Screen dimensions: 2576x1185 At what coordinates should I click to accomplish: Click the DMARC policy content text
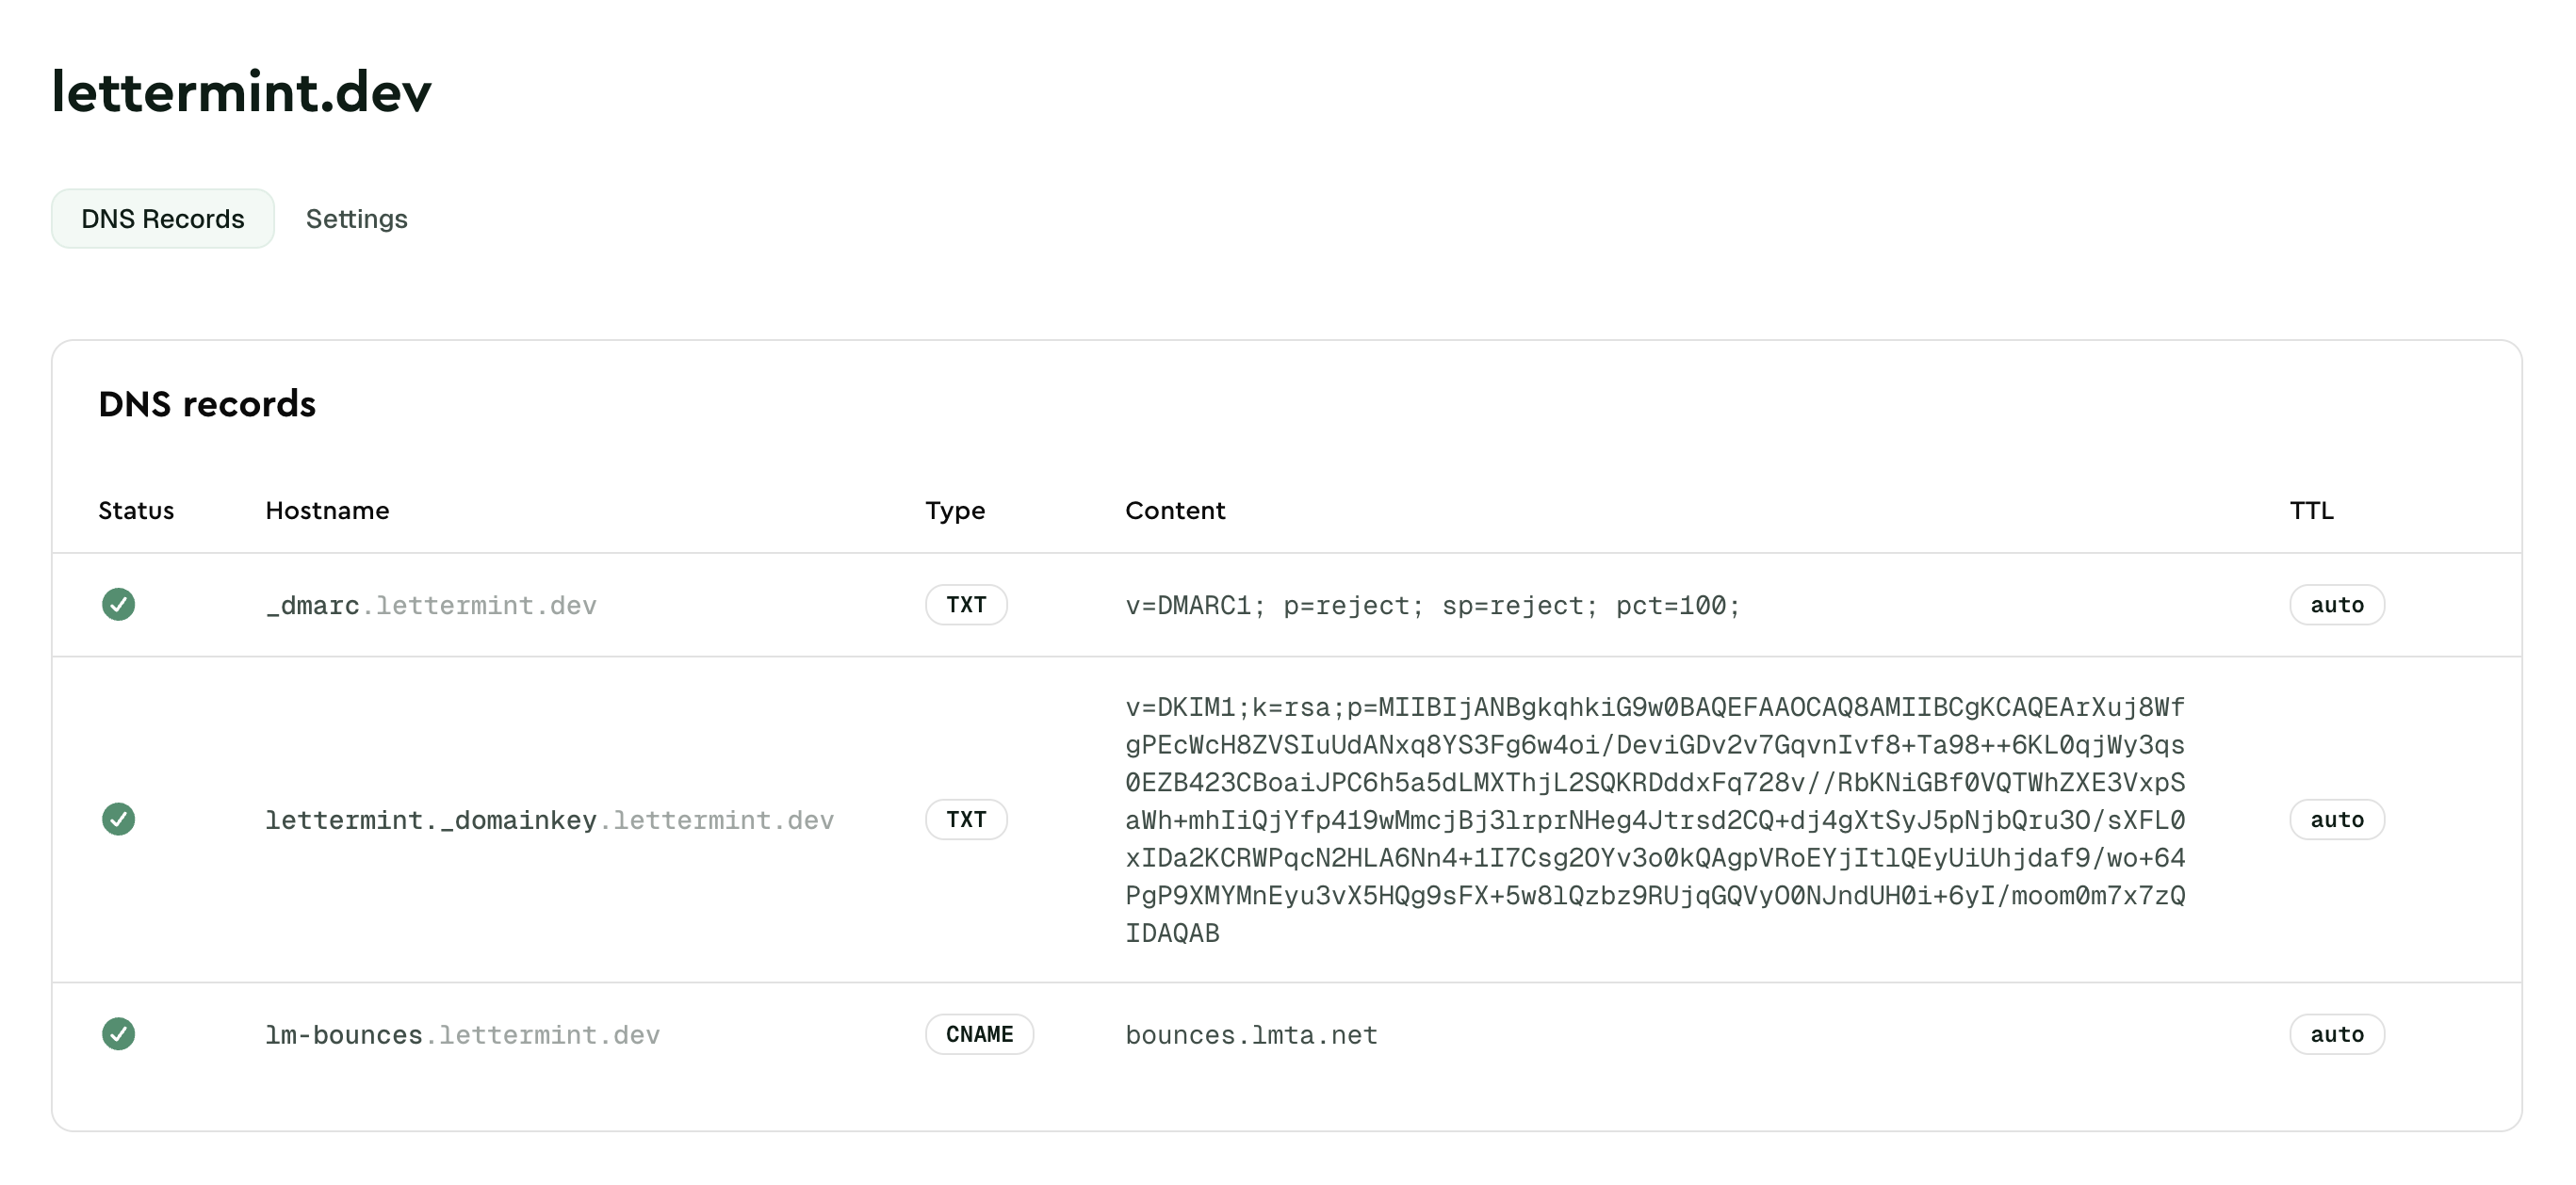pos(1432,604)
